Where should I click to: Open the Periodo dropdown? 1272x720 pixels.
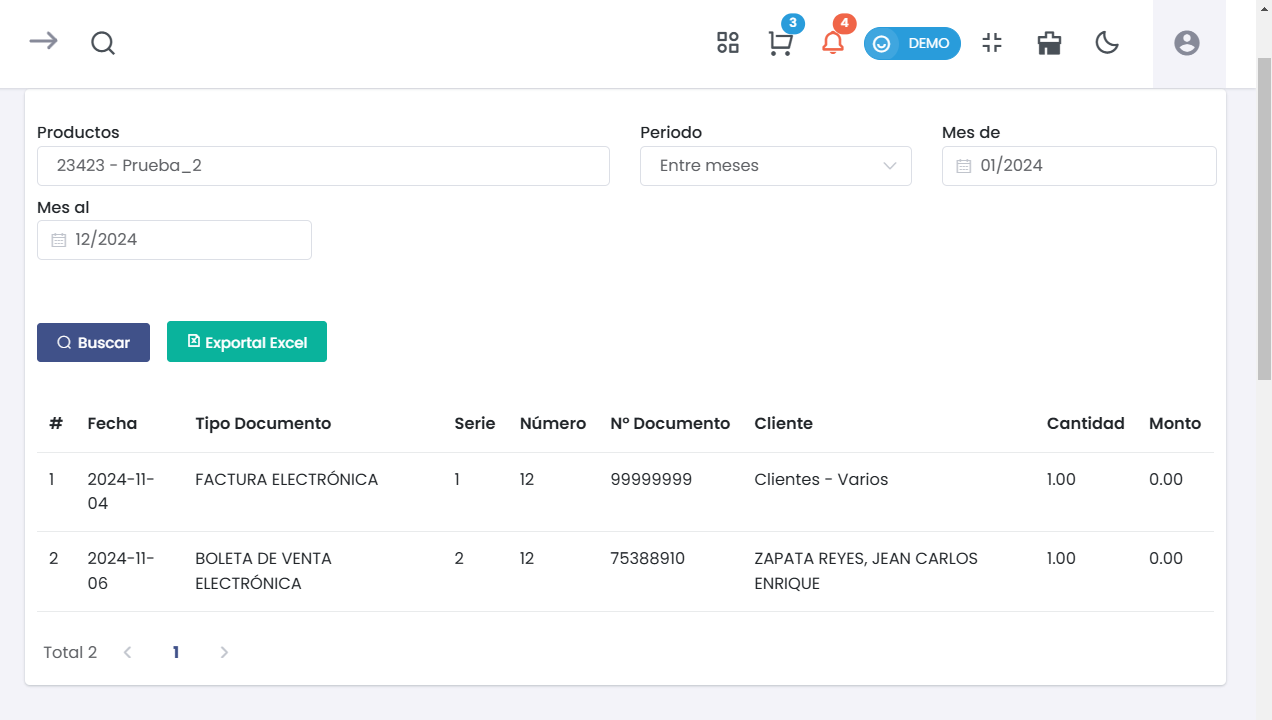[776, 166]
